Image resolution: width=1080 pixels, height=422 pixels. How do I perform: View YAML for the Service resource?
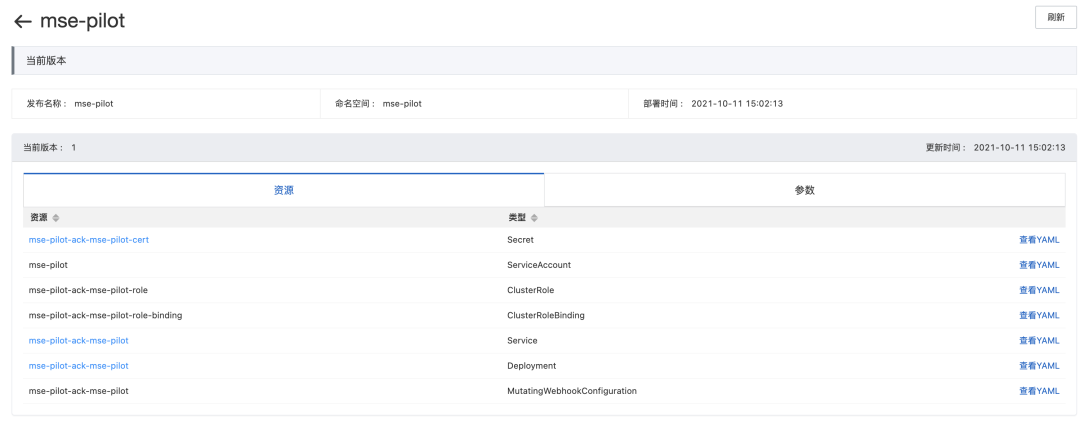point(1038,340)
